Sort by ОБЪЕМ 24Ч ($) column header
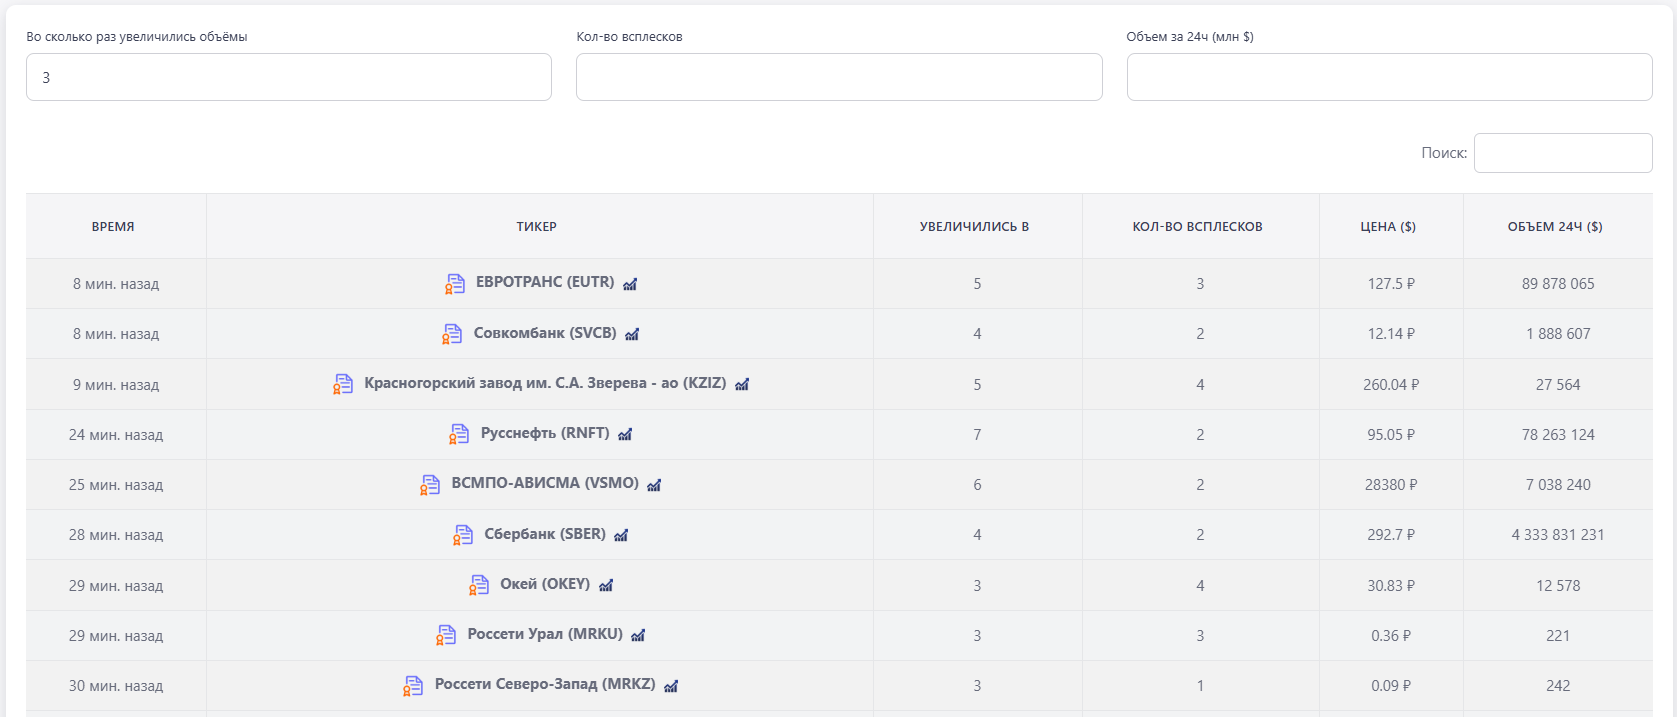This screenshot has height=717, width=1677. click(x=1554, y=227)
